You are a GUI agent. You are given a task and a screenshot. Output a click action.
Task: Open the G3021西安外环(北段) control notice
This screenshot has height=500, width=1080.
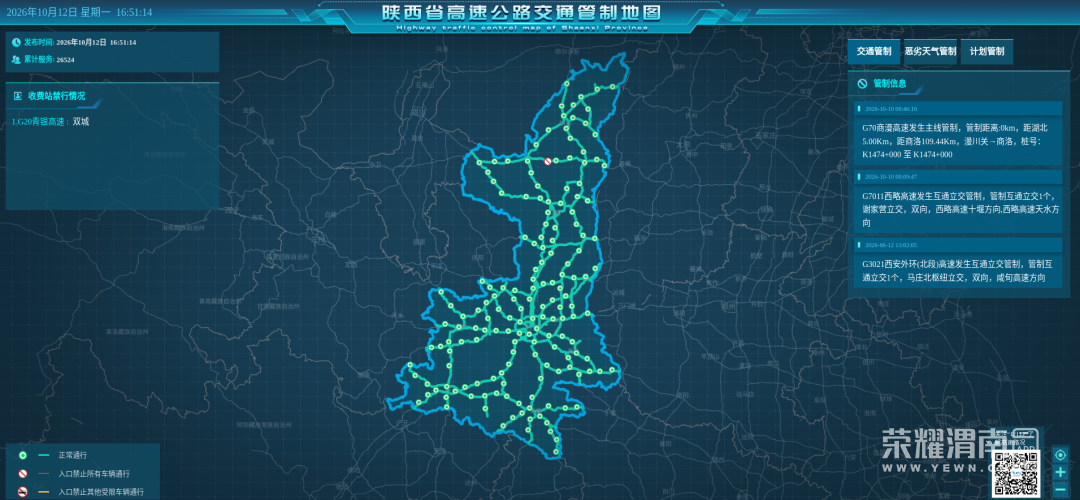pyautogui.click(x=958, y=271)
